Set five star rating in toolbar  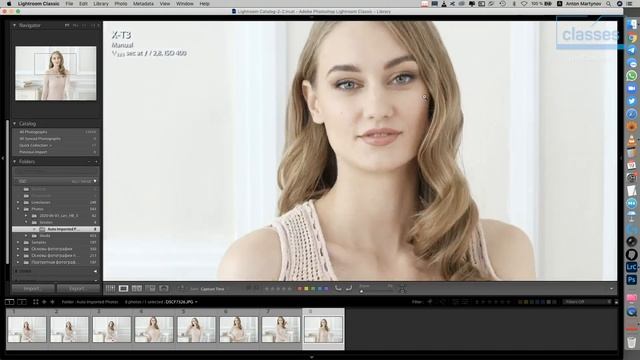290,289
